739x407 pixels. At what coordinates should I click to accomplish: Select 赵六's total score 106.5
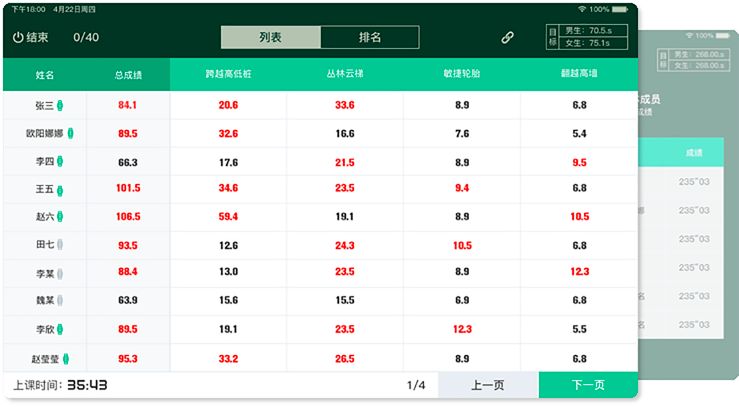click(x=128, y=217)
